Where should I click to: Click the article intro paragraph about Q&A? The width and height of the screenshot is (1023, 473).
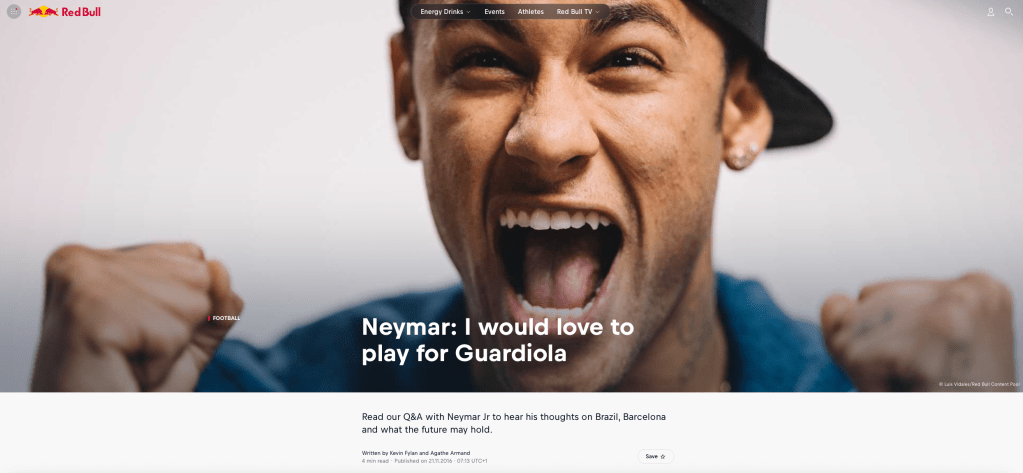click(514, 423)
